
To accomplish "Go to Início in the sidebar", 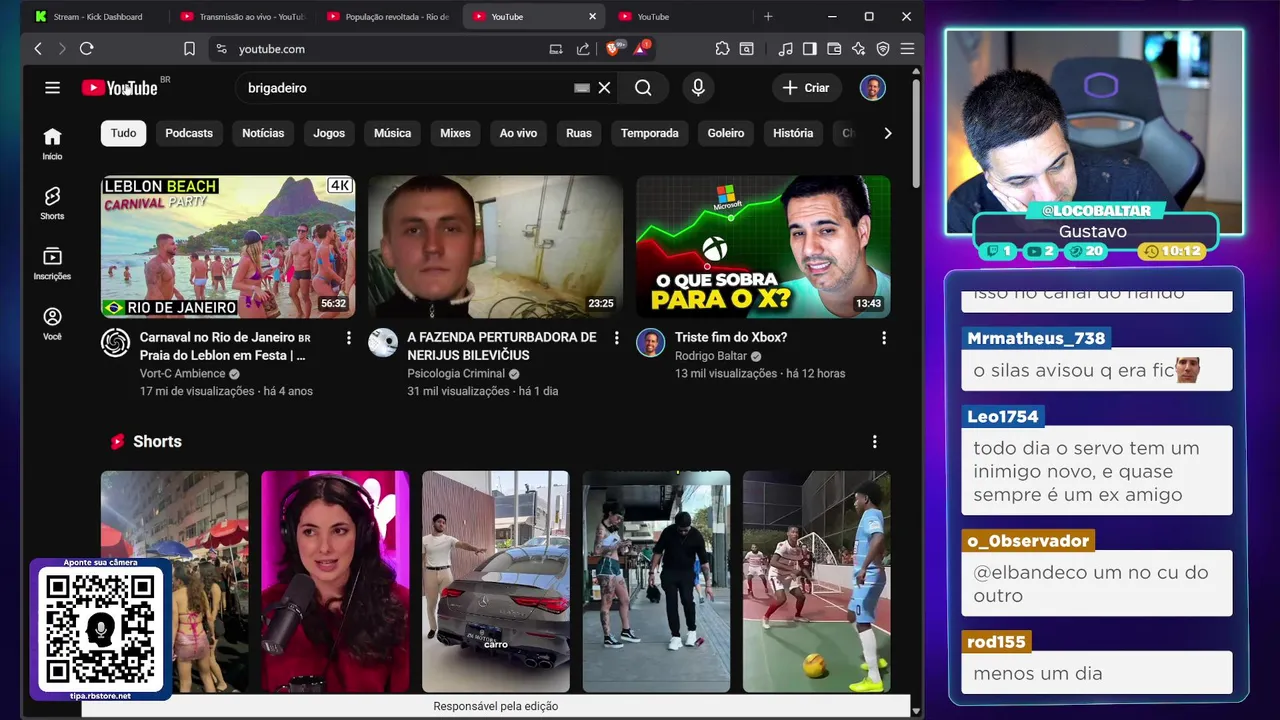I will tap(52, 143).
